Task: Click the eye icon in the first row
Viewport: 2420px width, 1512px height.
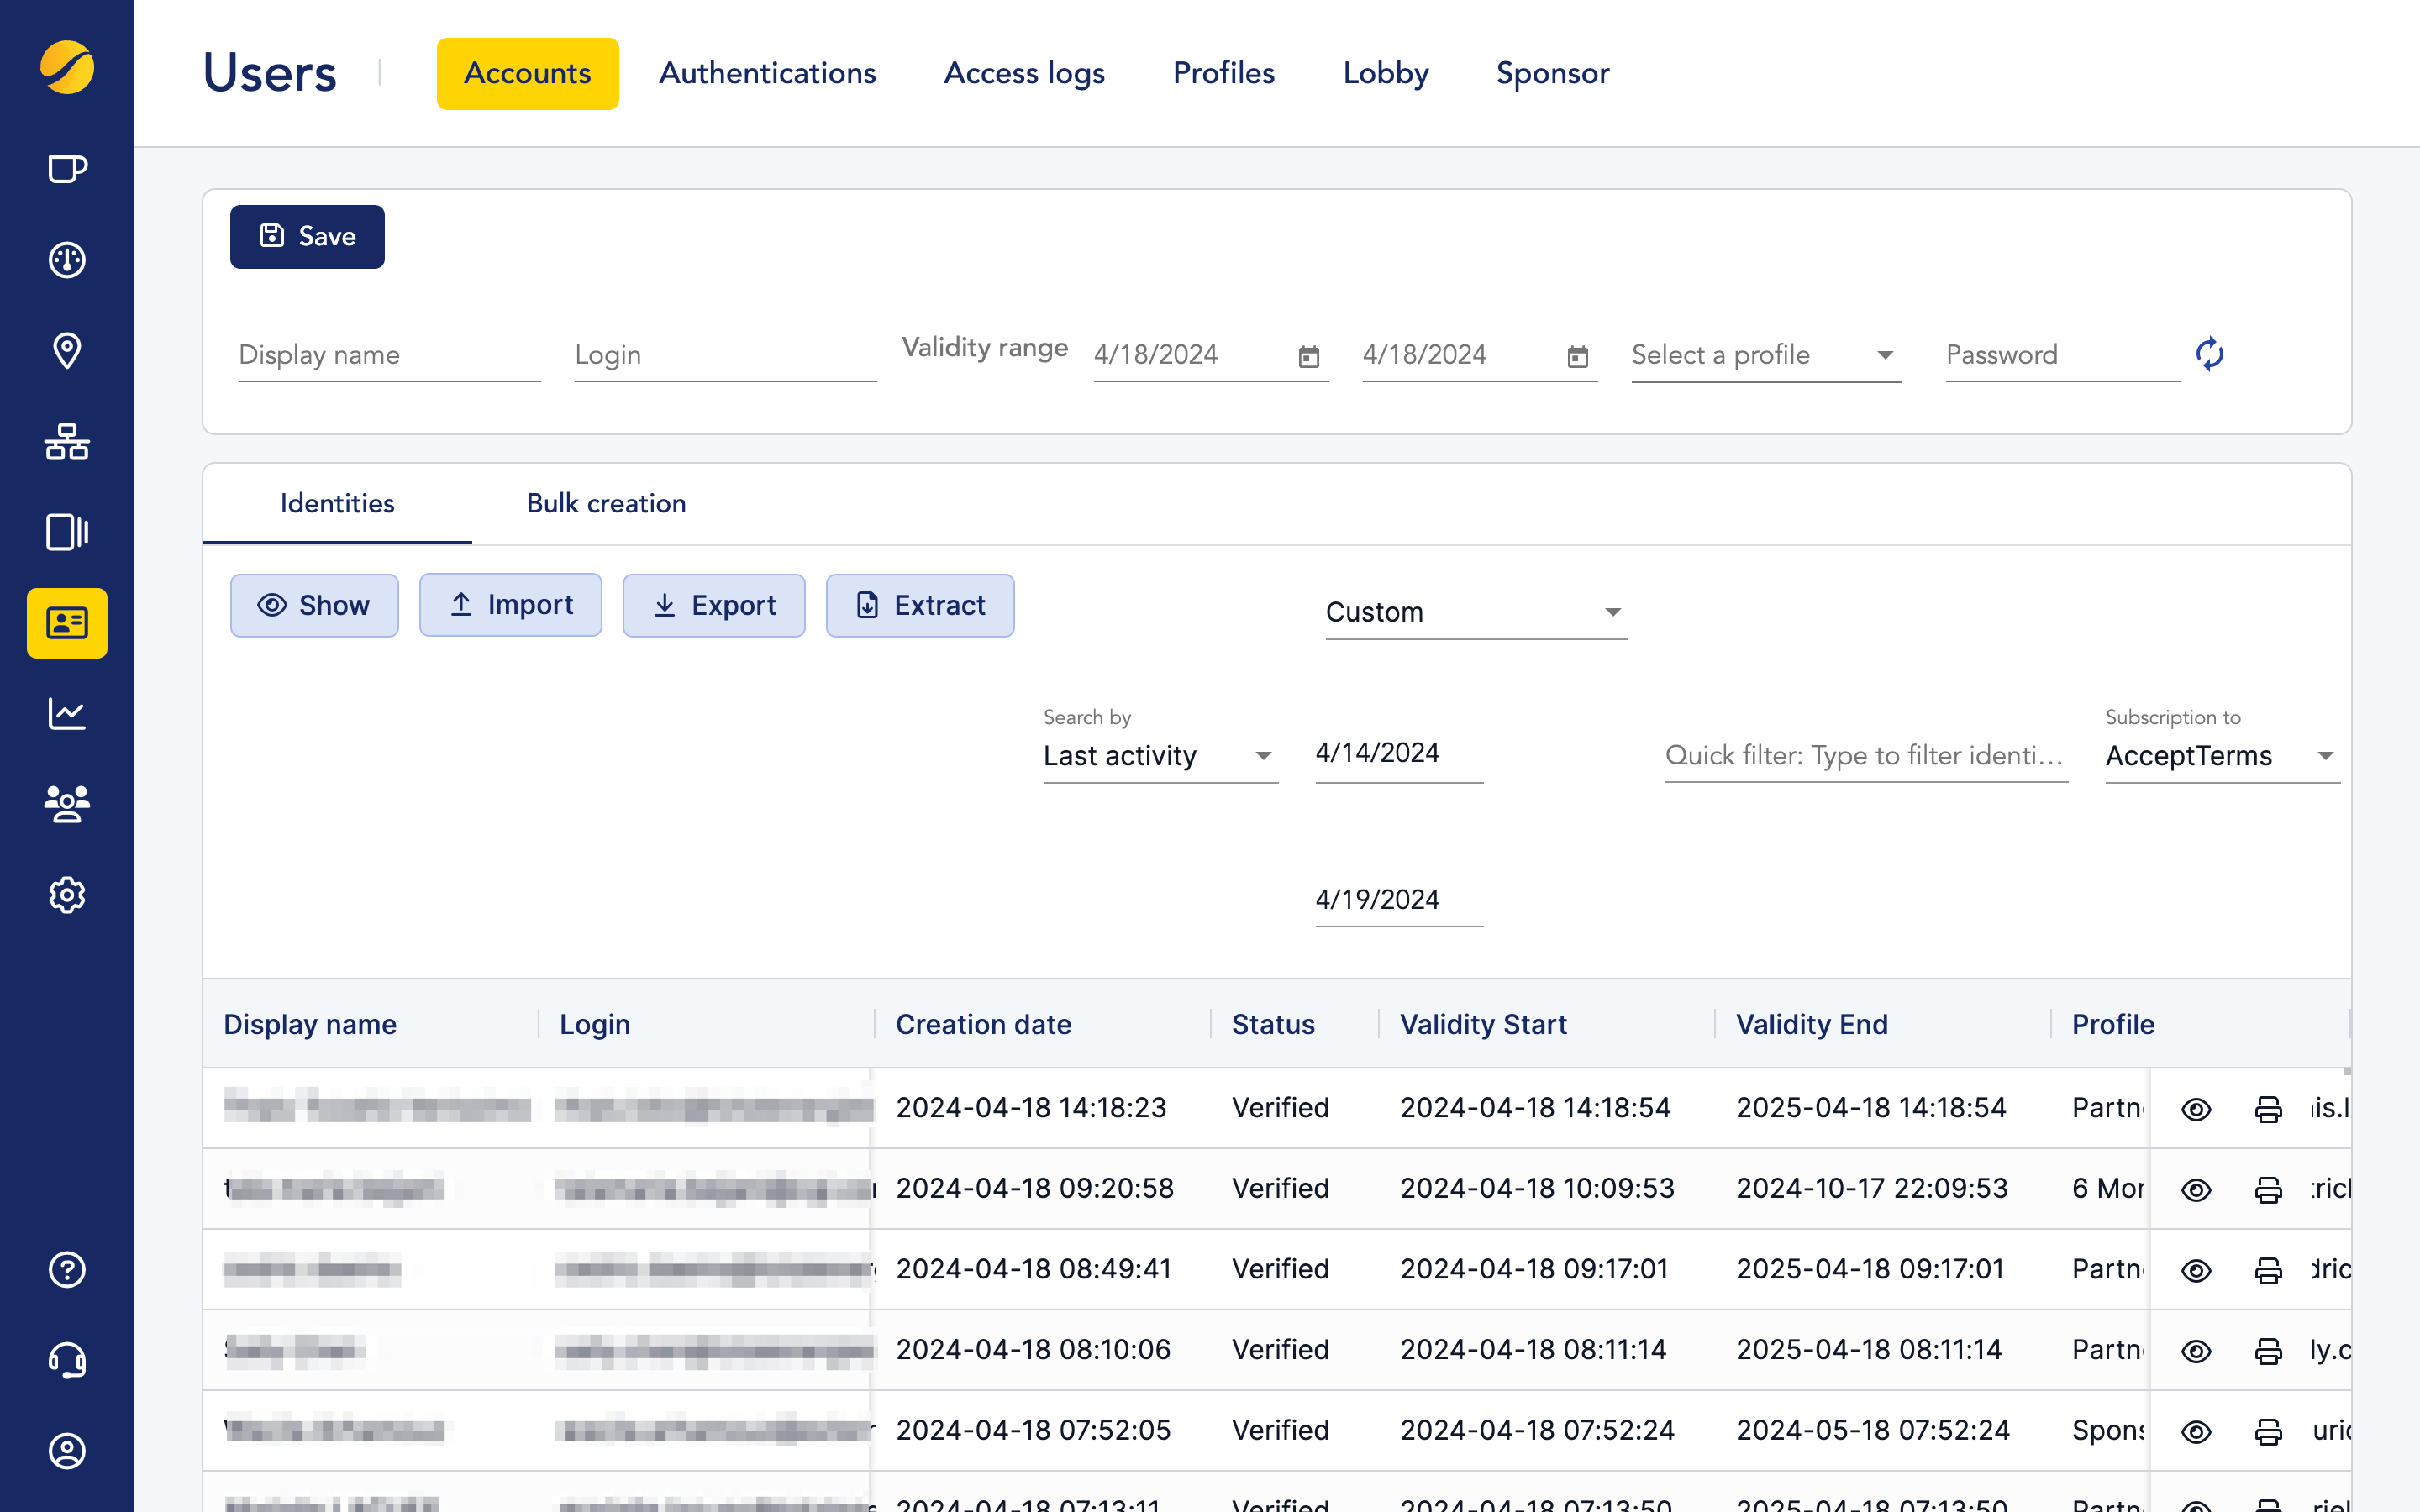Action: 2196,1109
